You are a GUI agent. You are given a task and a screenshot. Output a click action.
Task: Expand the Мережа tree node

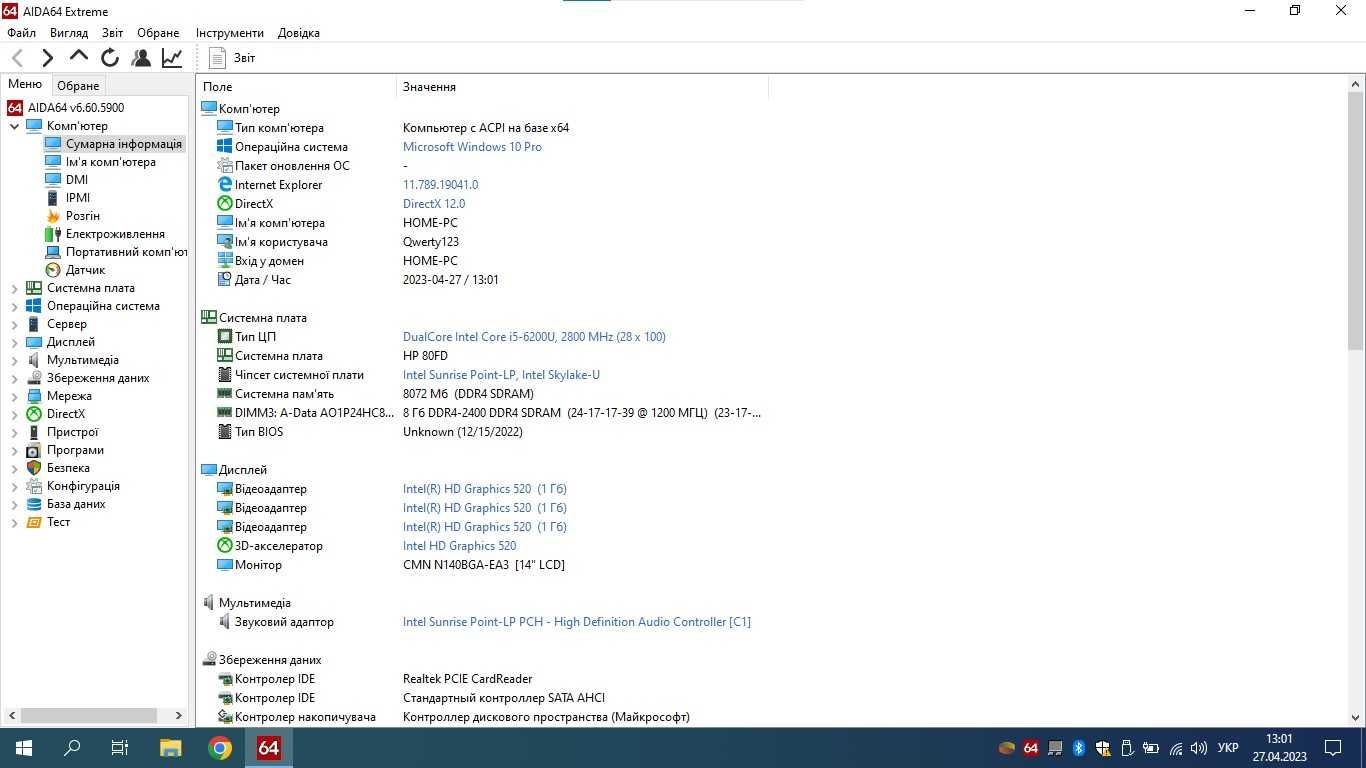pyautogui.click(x=14, y=396)
